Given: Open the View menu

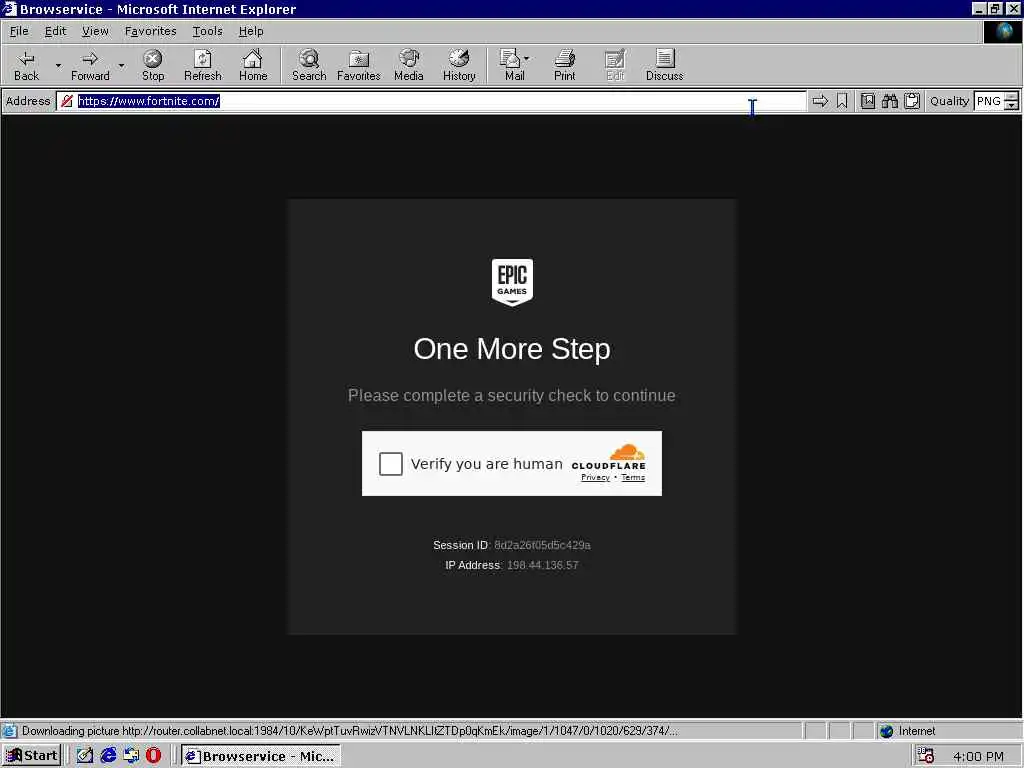Looking at the screenshot, I should (x=95, y=31).
